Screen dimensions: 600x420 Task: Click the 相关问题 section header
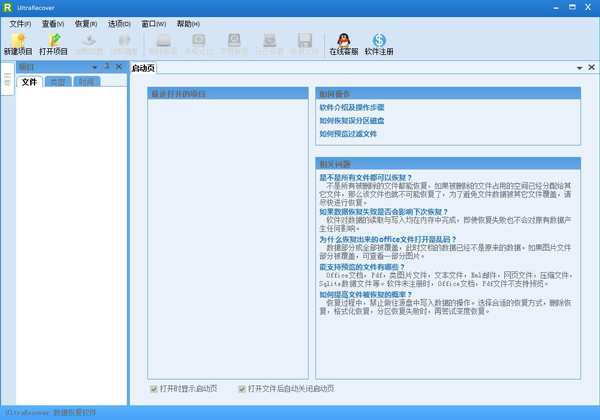[x=448, y=164]
